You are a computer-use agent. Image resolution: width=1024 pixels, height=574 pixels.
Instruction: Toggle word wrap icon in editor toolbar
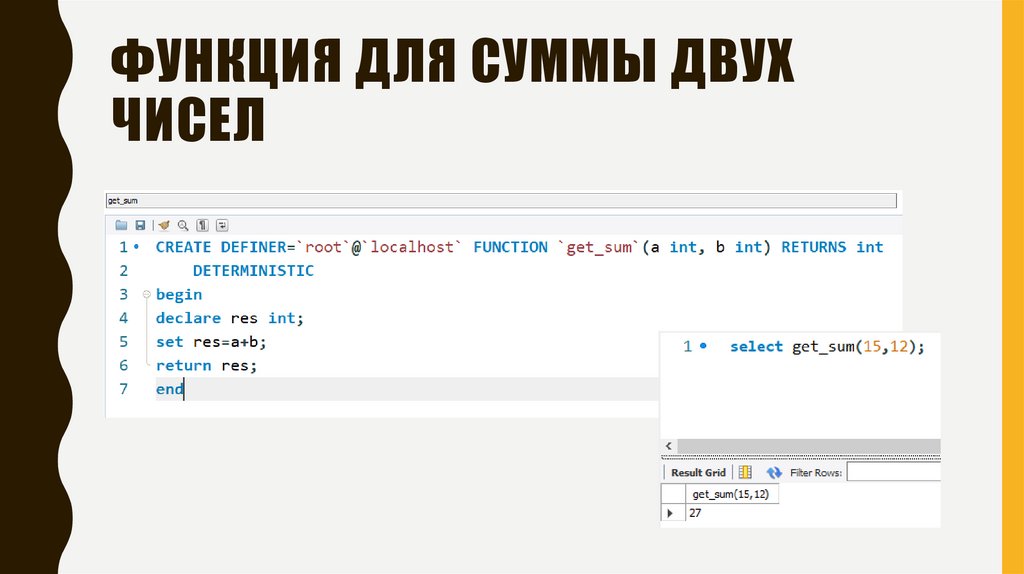pyautogui.click(x=222, y=225)
